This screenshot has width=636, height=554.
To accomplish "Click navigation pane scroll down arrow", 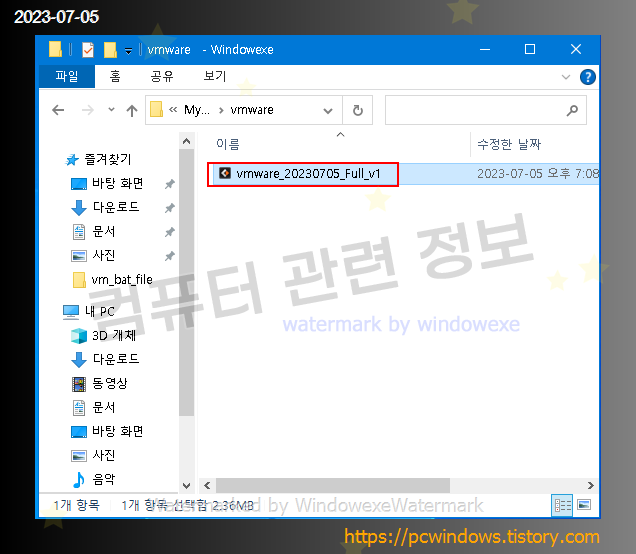I will click(x=187, y=485).
